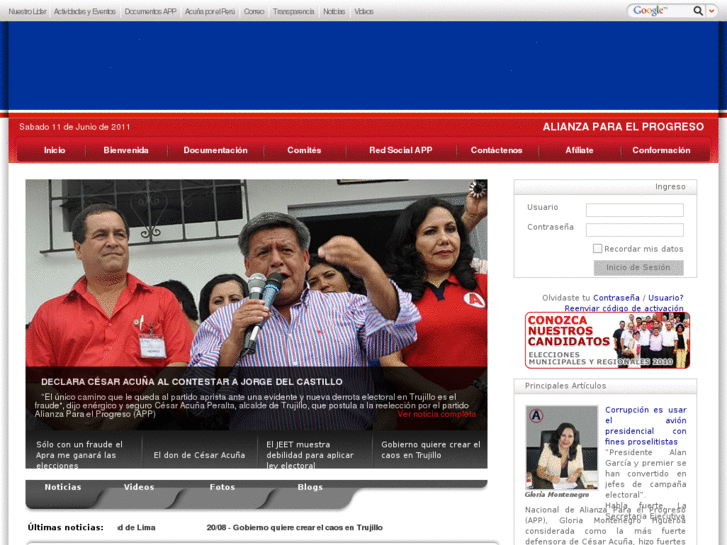
Task: Open Documentación navigation item
Action: click(216, 150)
